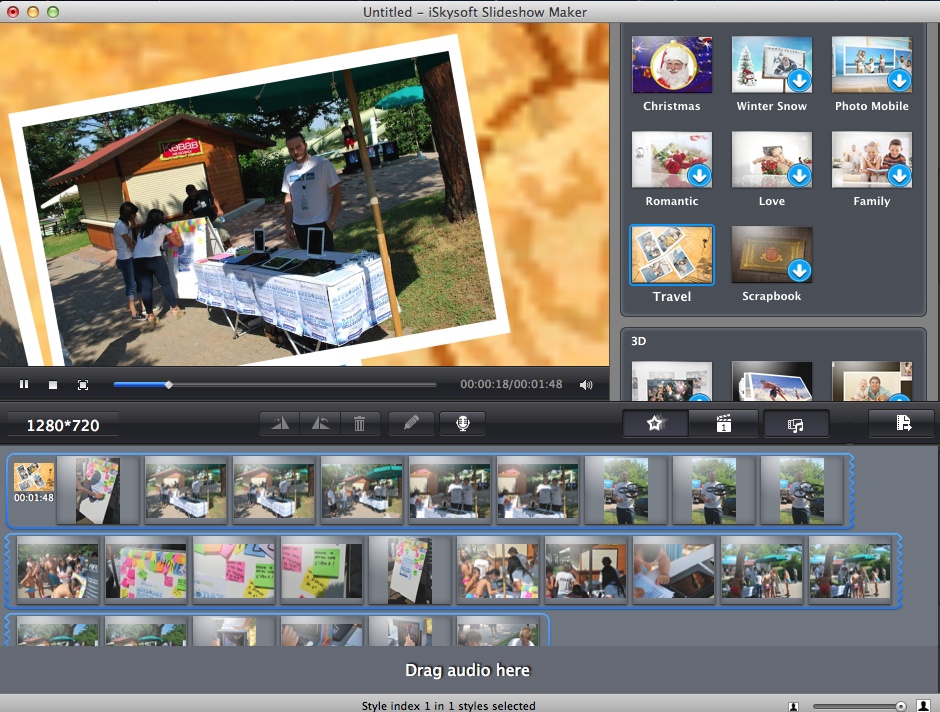Click the playback progress slider
Image resolution: width=940 pixels, height=712 pixels.
click(x=168, y=384)
